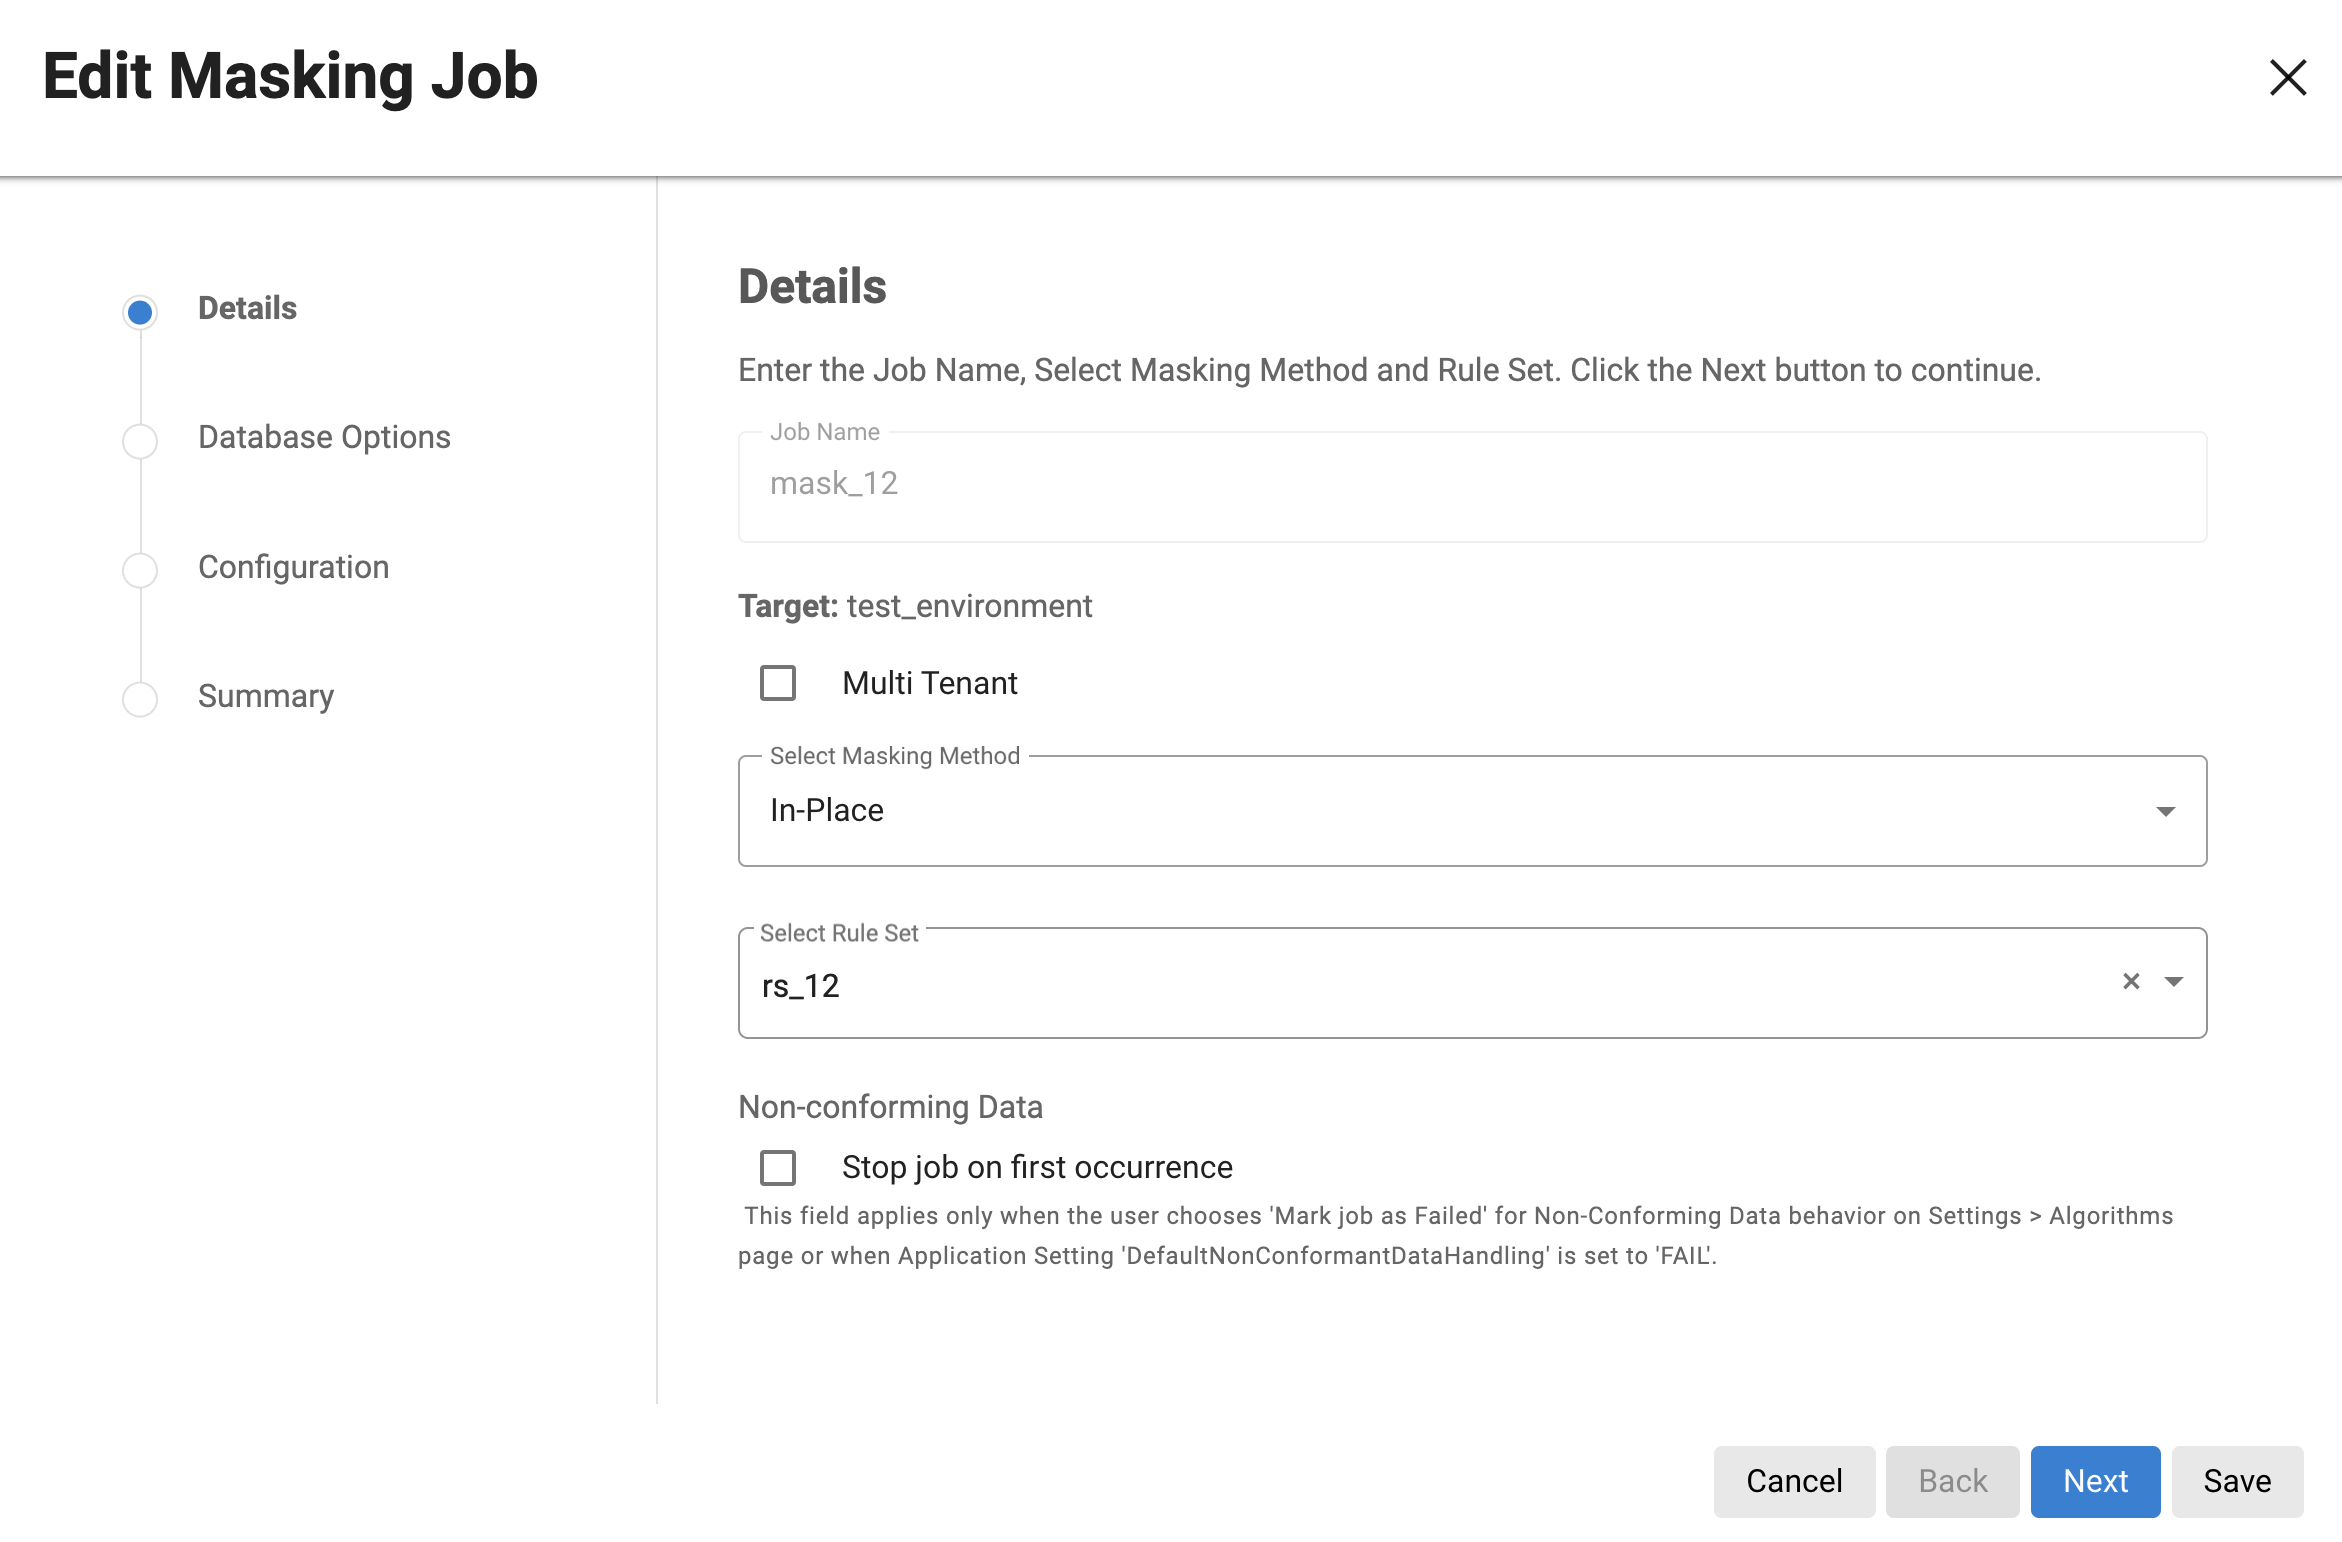Screen dimensions: 2342x1542
Task: Click the Summary step circle
Action: pos(140,699)
